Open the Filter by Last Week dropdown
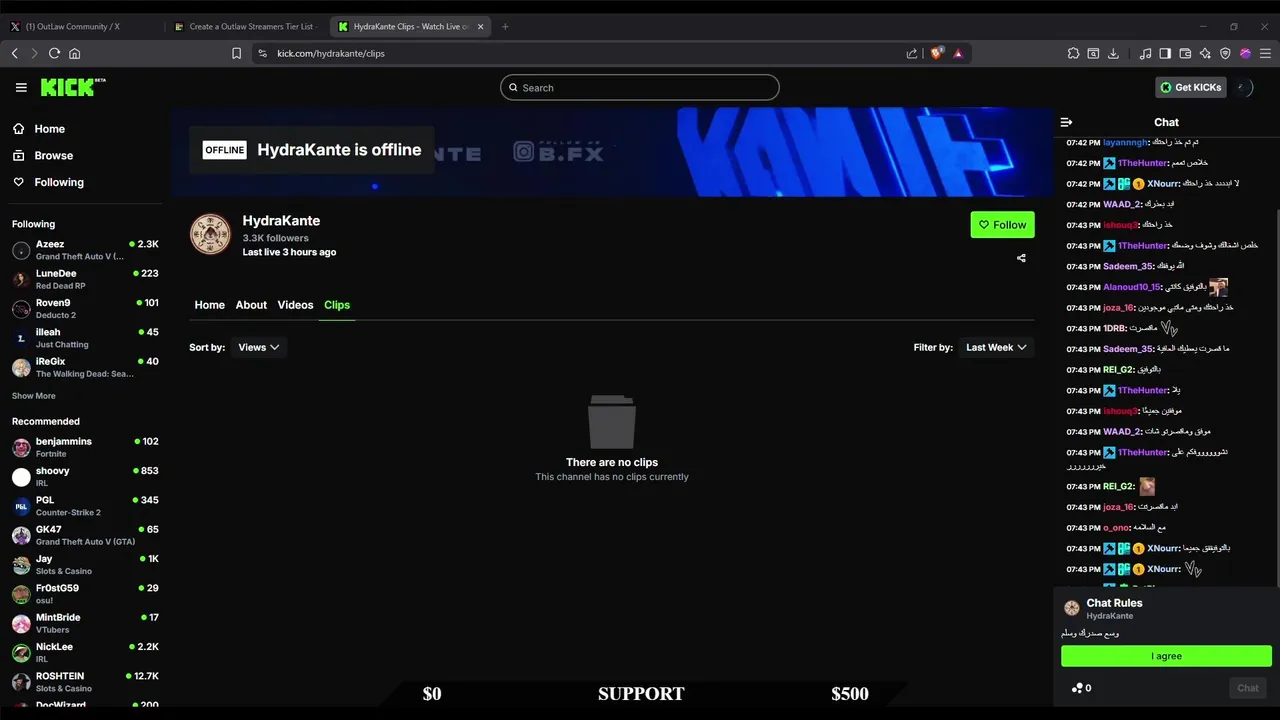This screenshot has width=1280, height=720. point(996,347)
